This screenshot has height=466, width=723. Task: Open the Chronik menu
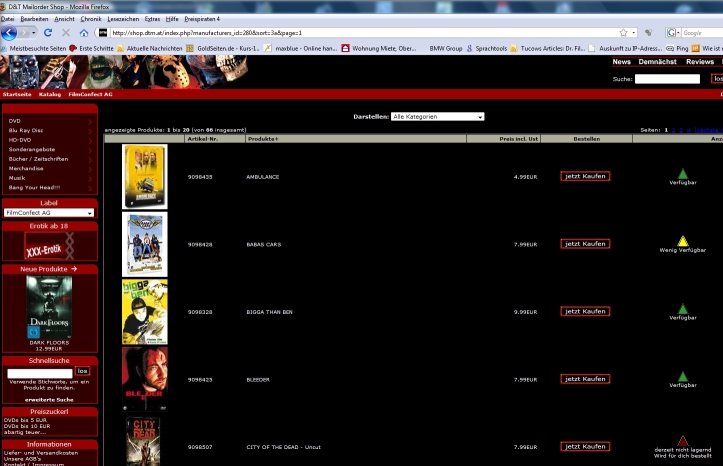(90, 19)
